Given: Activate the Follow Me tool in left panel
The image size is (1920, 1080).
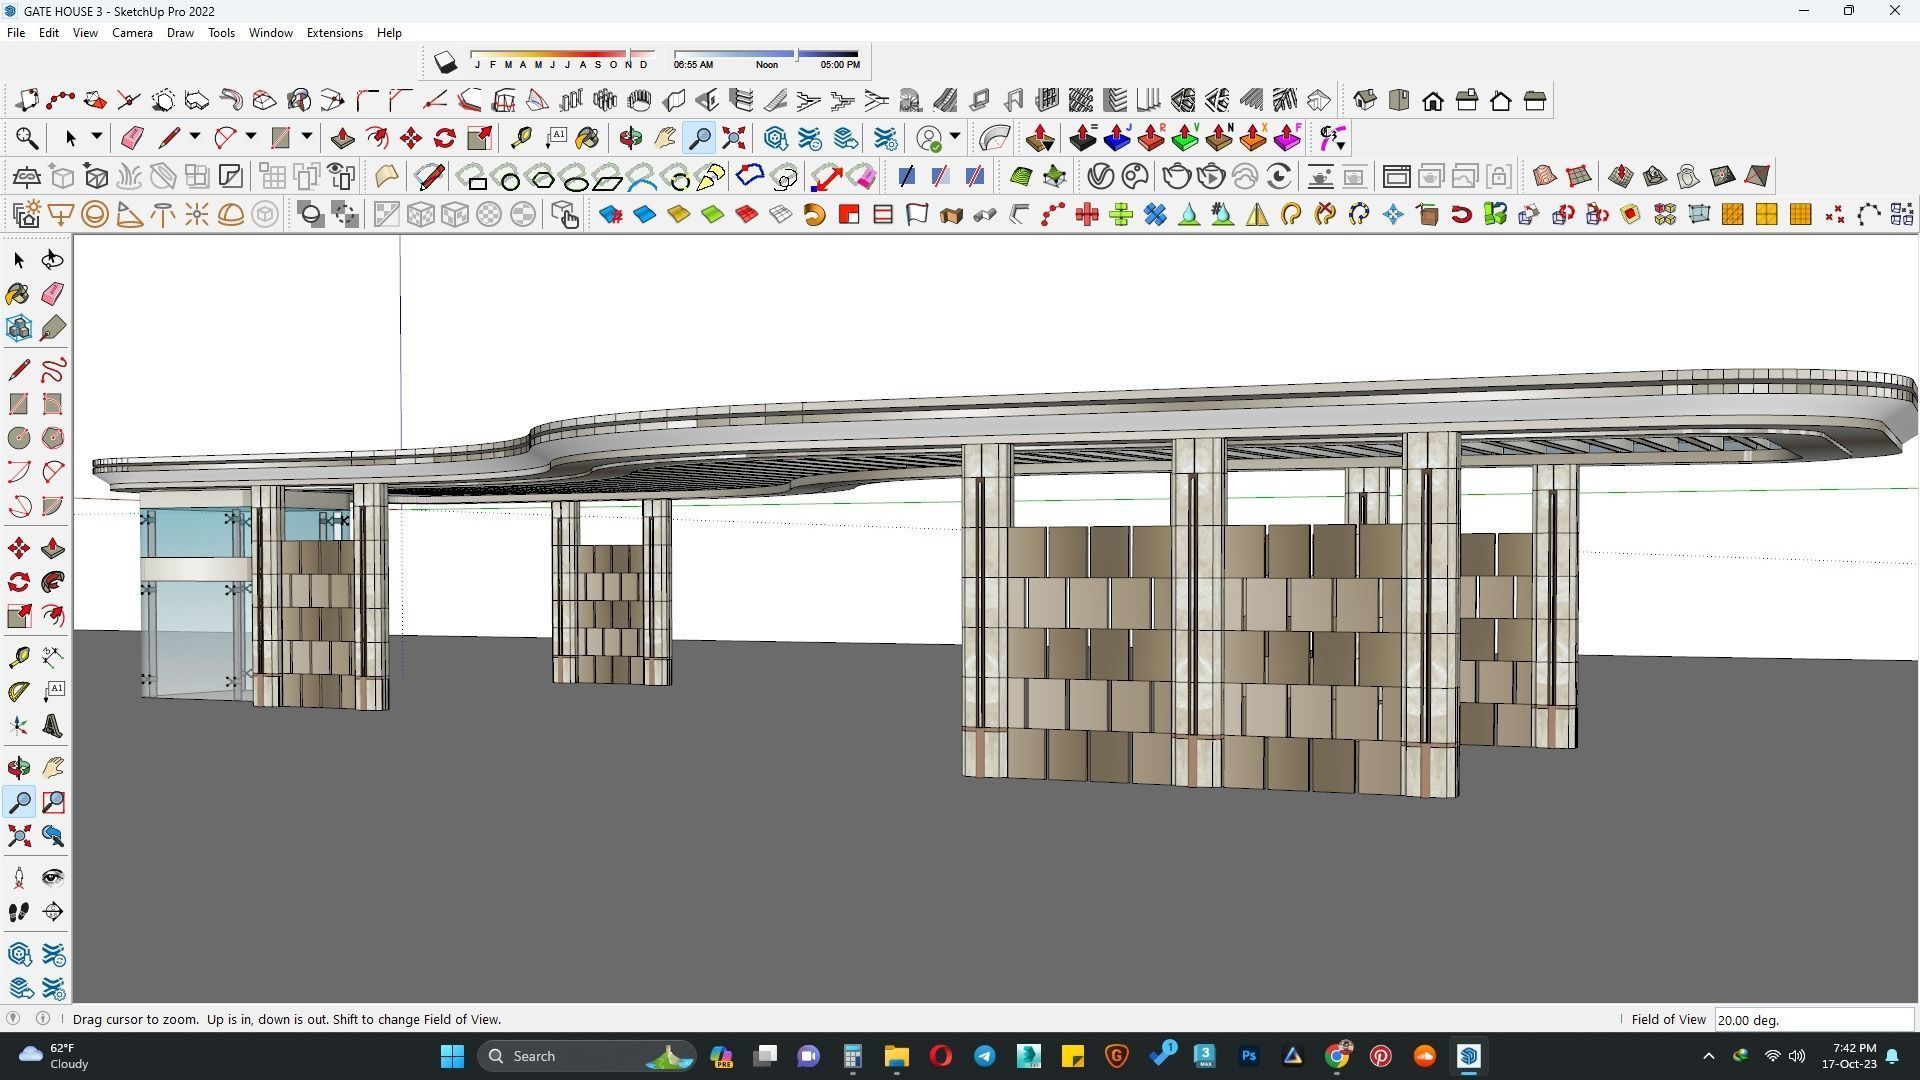Looking at the screenshot, I should [x=53, y=582].
